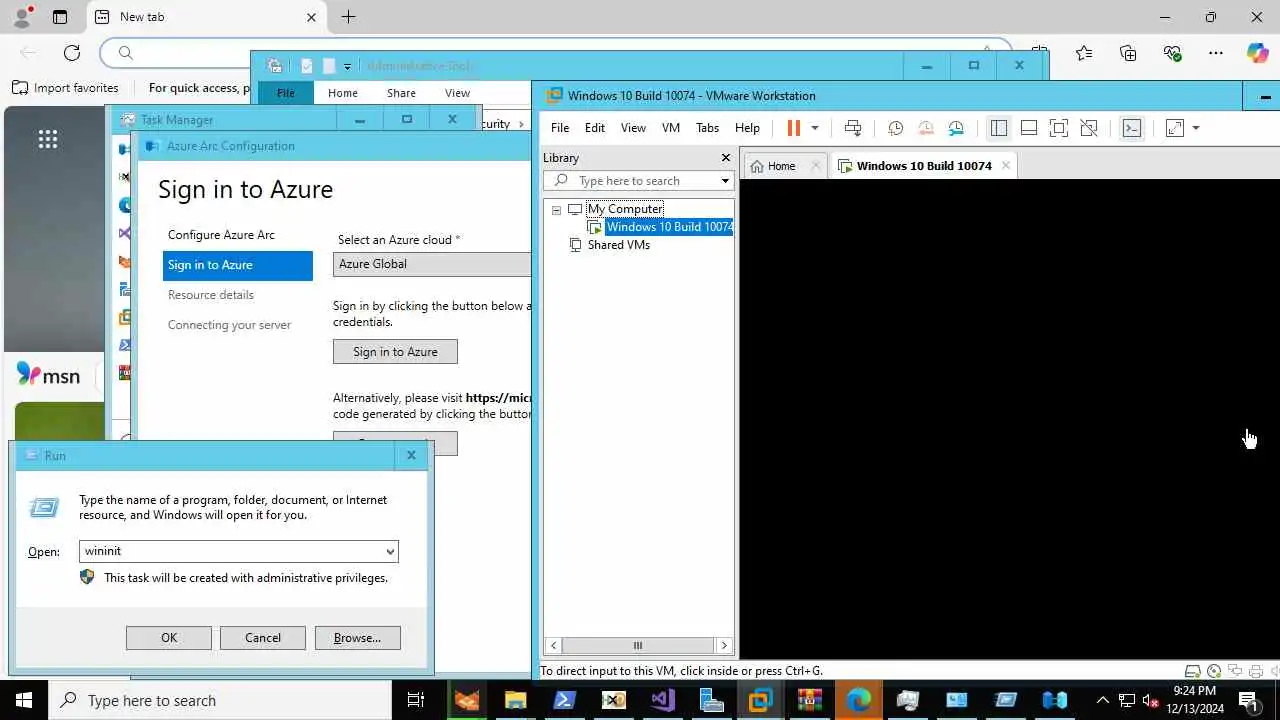Screen dimensions: 1280x720
Task: Open the notification center icon
Action: 1248,700
